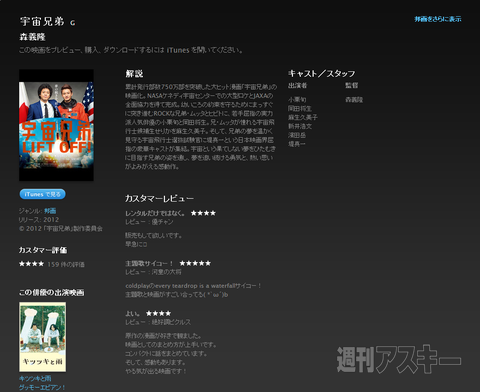
Task: Click the 'レンタルだけではなく。' review title
Action: click(x=155, y=213)
